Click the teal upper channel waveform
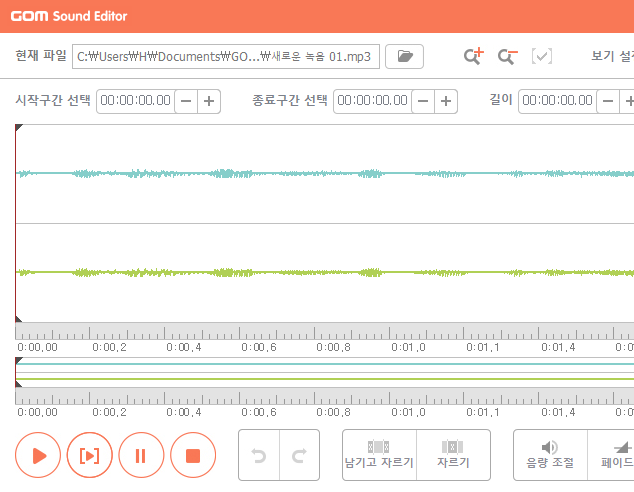 pos(325,174)
